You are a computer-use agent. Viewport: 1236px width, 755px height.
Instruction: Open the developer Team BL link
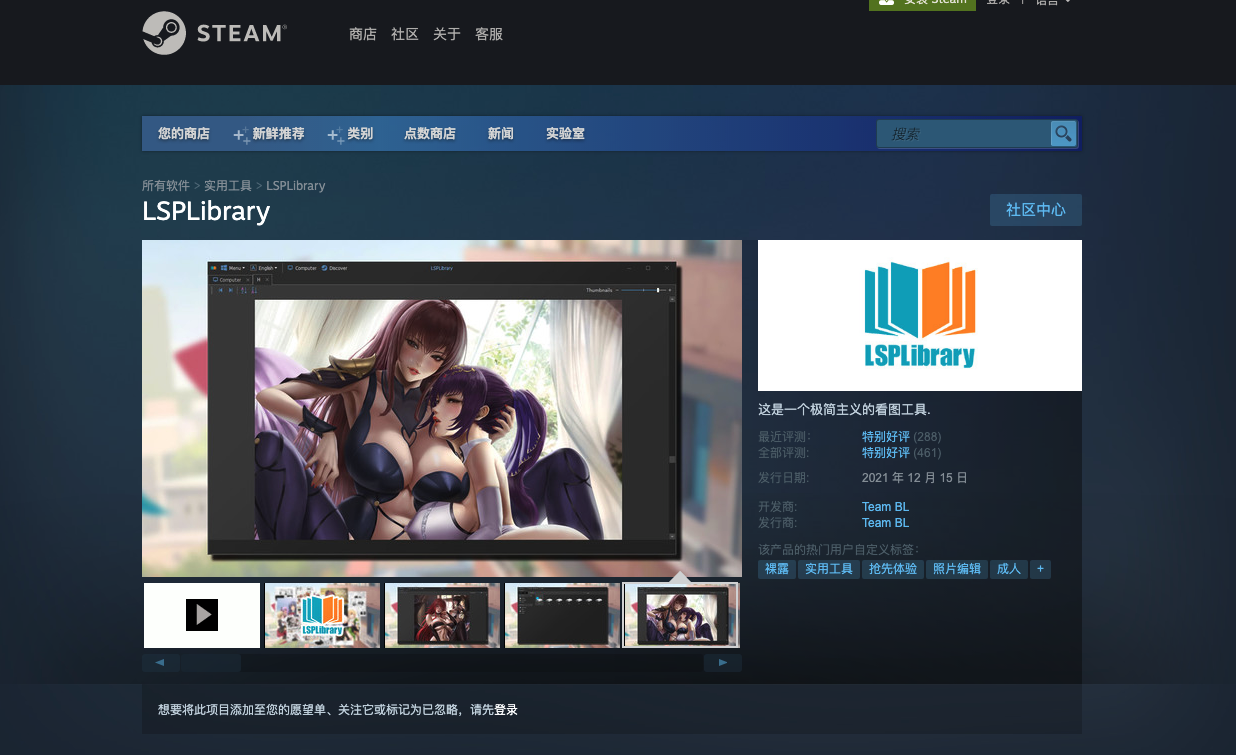point(885,507)
